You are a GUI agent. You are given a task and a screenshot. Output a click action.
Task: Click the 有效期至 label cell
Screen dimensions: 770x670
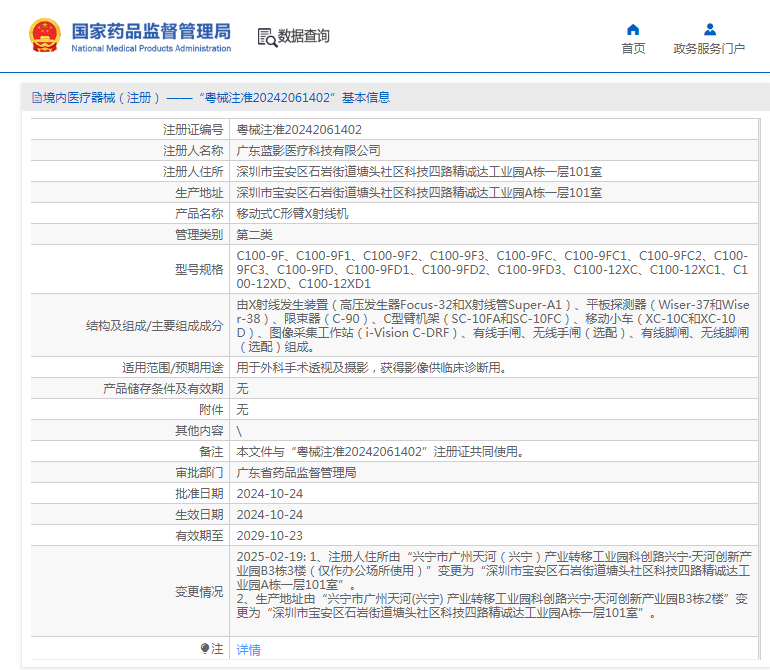(130, 535)
